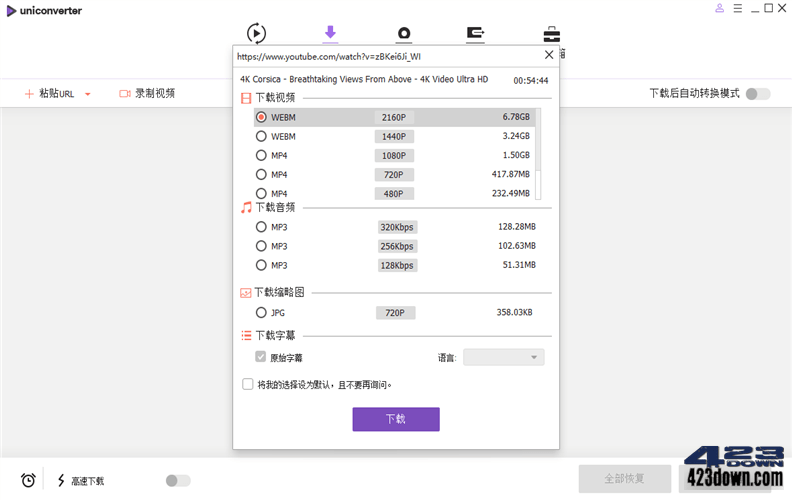Open the Burn disc tab icon
792x500 pixels.
(x=403, y=34)
